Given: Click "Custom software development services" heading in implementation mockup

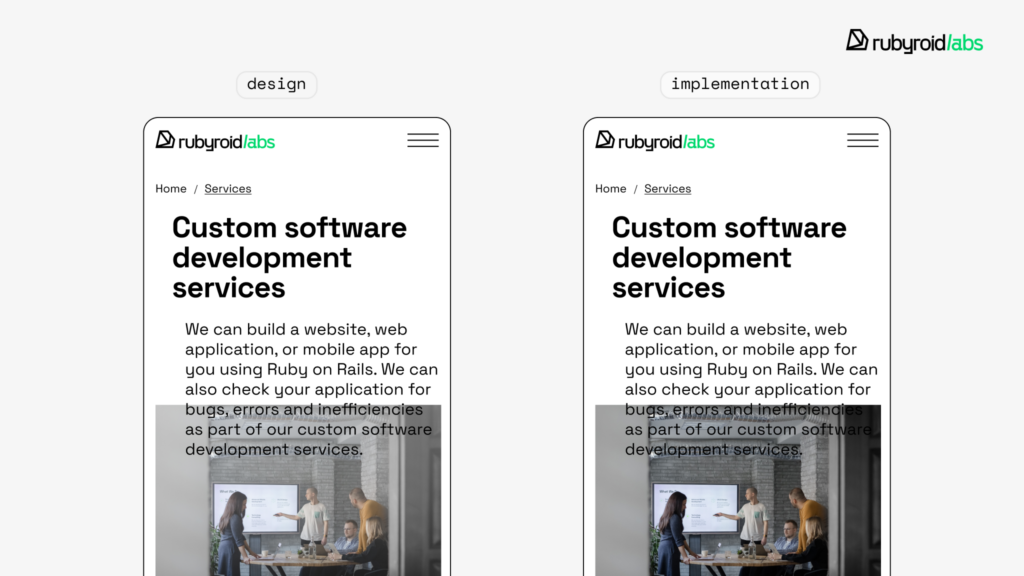Looking at the screenshot, I should pyautogui.click(x=729, y=258).
